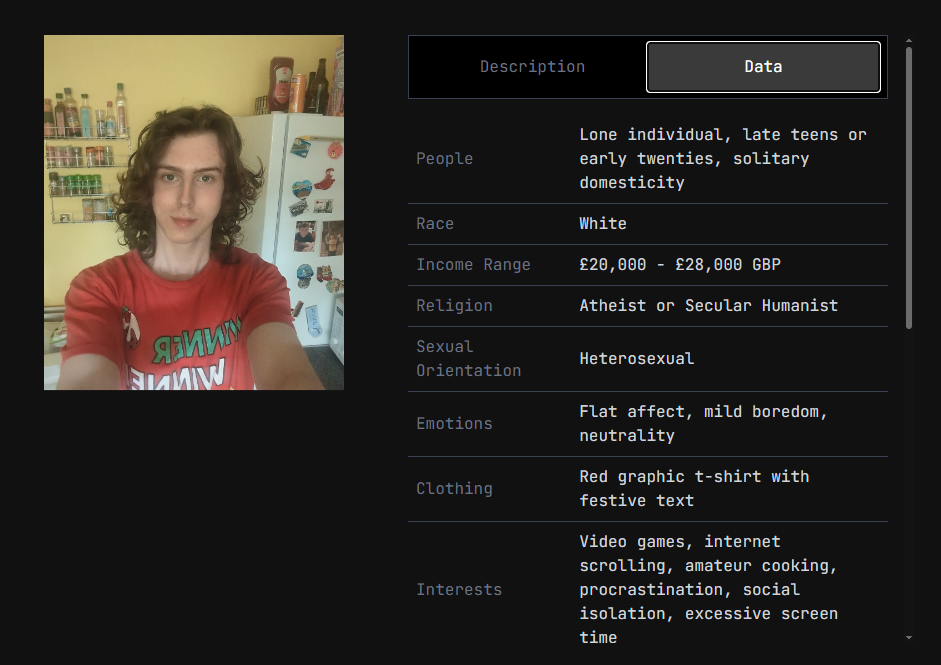Click the Atheist or Secular Humanist value
This screenshot has width=941, height=665.
click(x=709, y=305)
